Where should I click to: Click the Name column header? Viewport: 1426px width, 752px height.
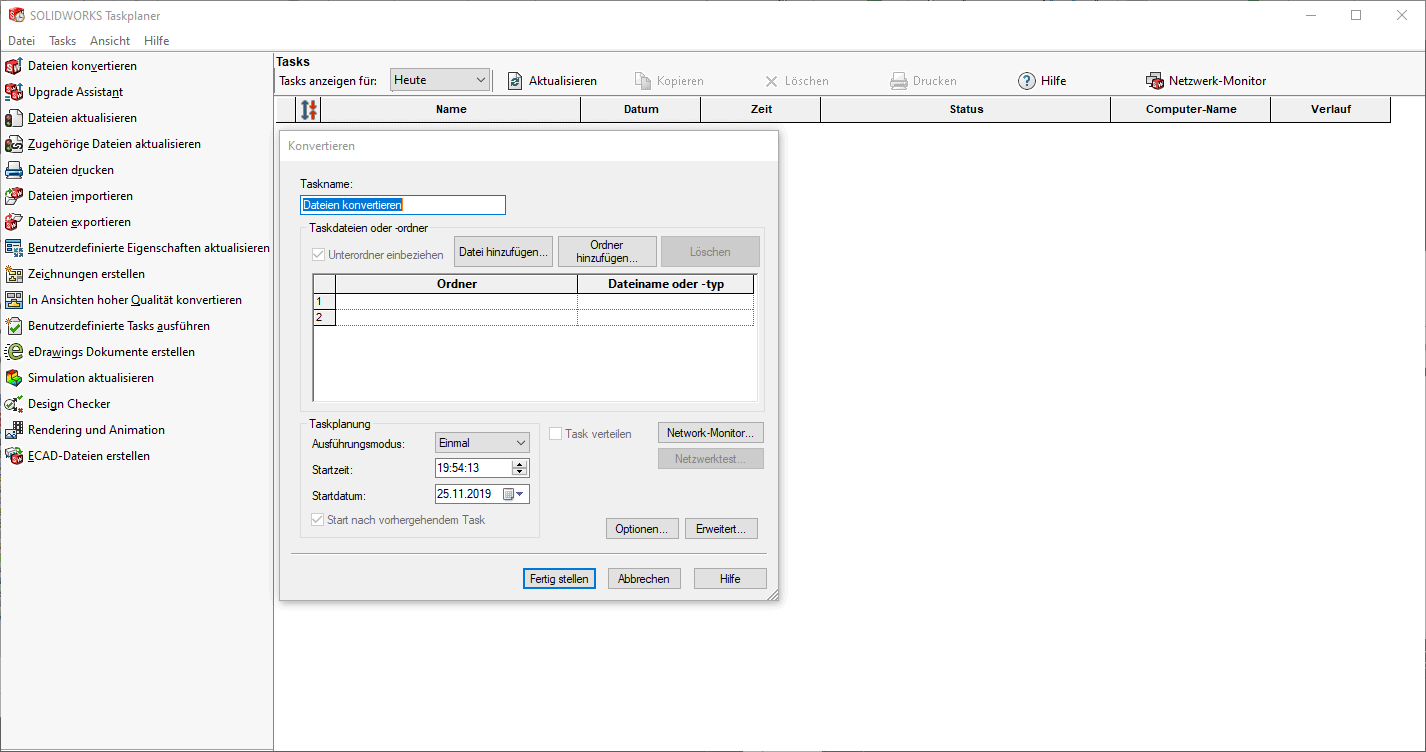(451, 110)
